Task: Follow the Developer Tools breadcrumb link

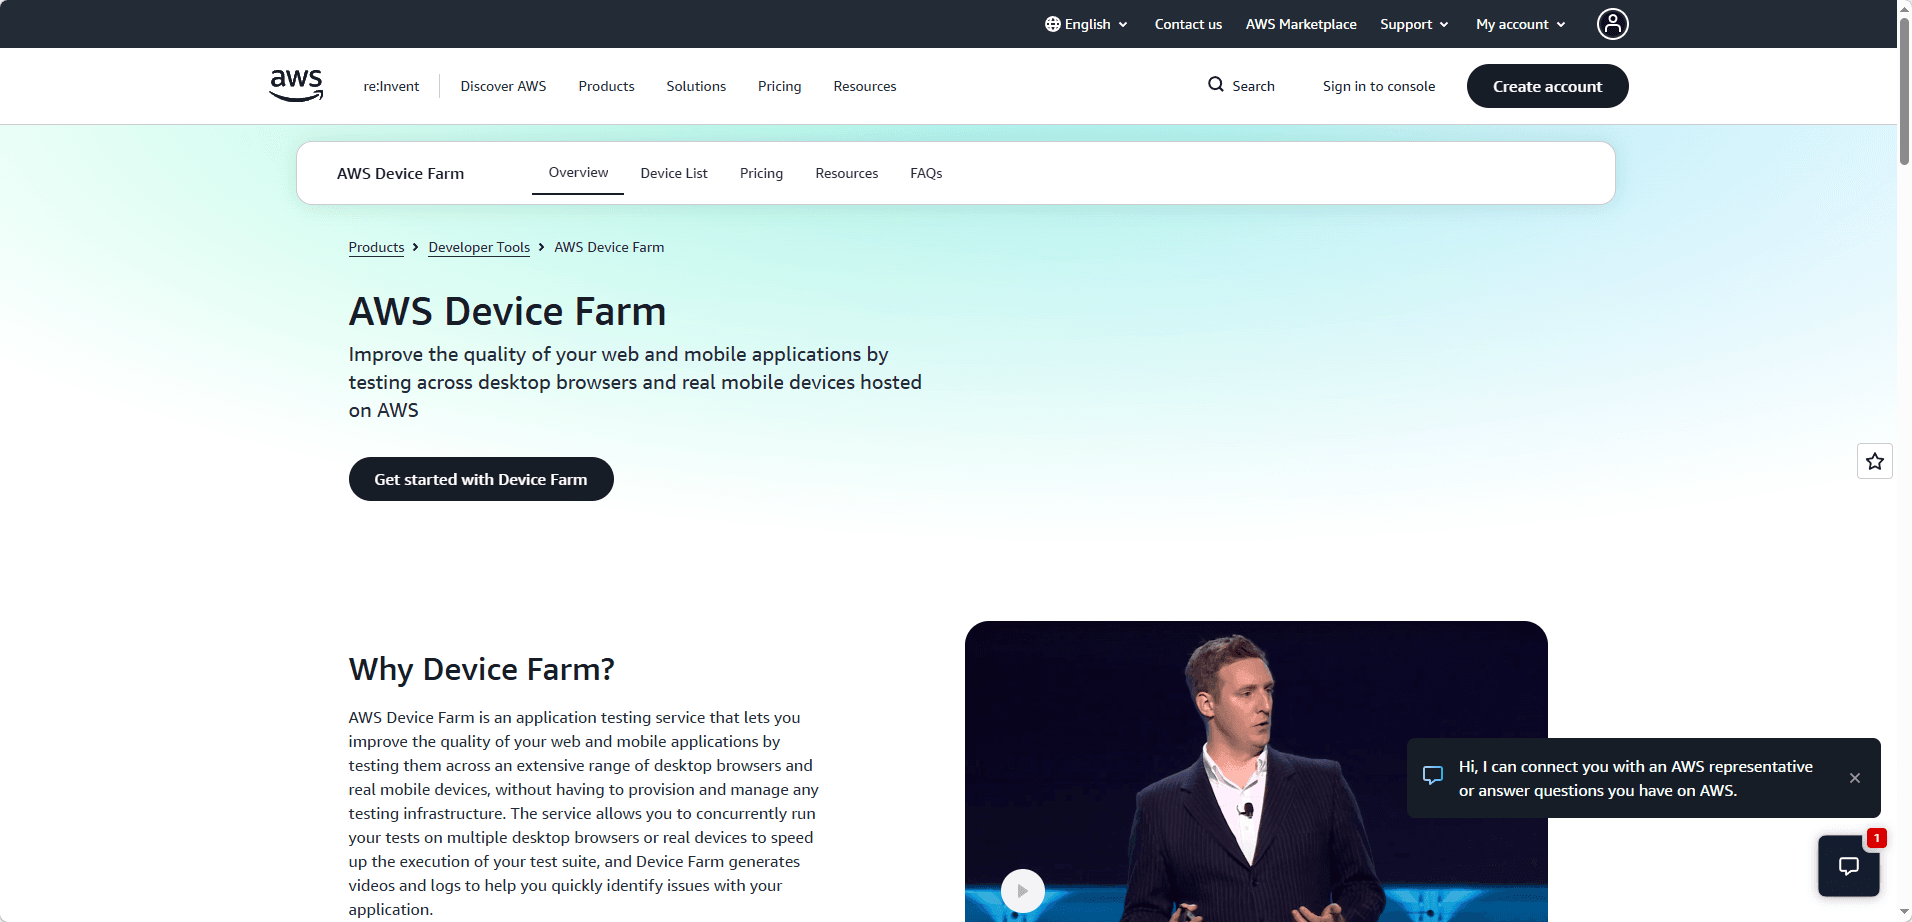Action: point(479,247)
